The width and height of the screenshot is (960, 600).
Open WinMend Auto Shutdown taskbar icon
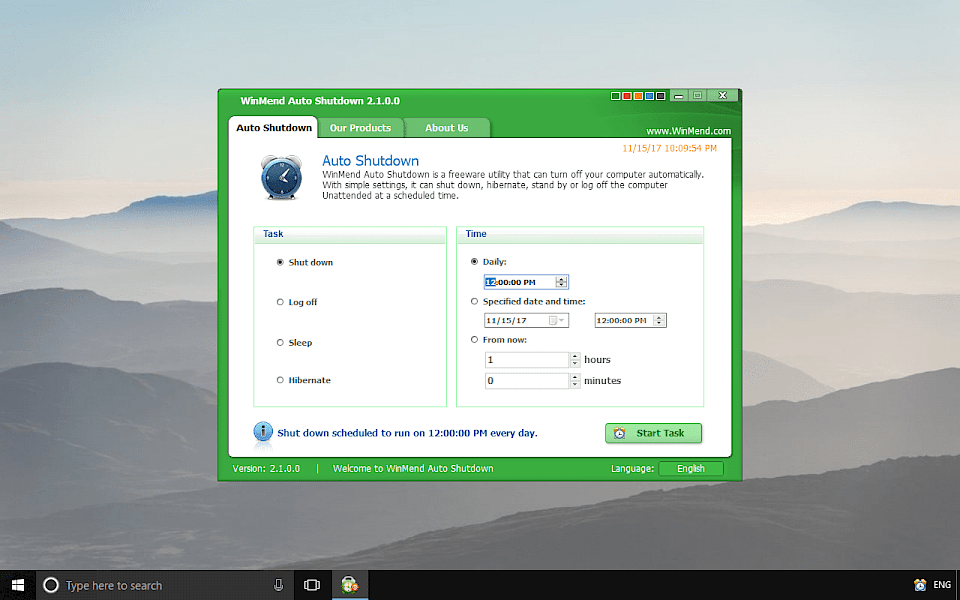tap(350, 585)
